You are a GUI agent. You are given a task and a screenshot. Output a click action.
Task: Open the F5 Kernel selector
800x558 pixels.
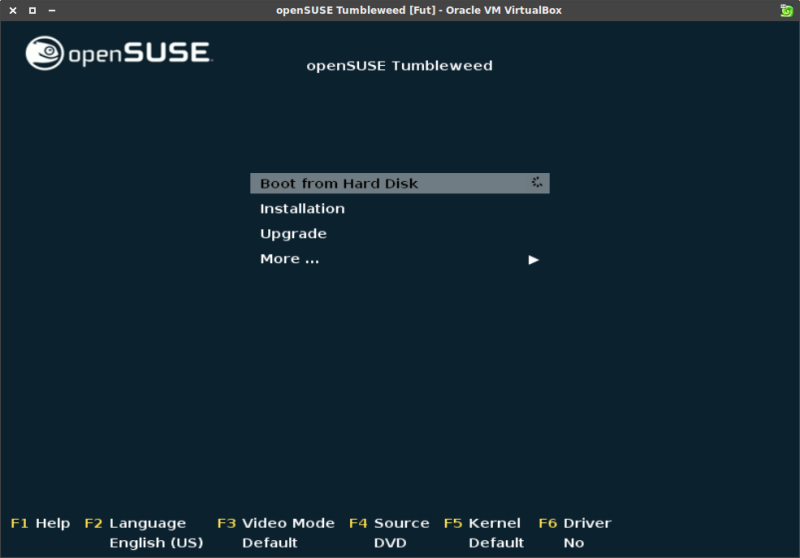(482, 523)
